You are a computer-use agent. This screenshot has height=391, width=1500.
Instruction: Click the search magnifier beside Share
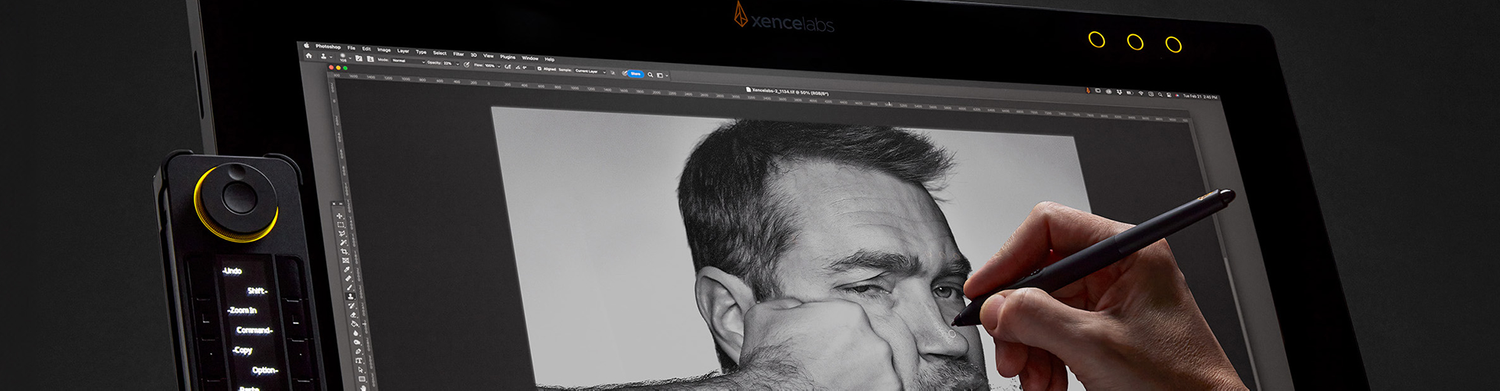pos(650,75)
